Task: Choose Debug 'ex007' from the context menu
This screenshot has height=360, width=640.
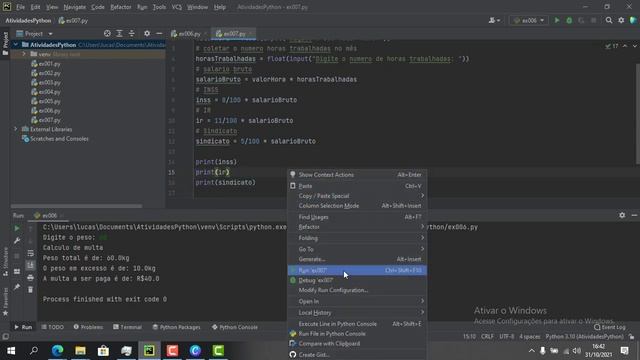Action: 357,280
